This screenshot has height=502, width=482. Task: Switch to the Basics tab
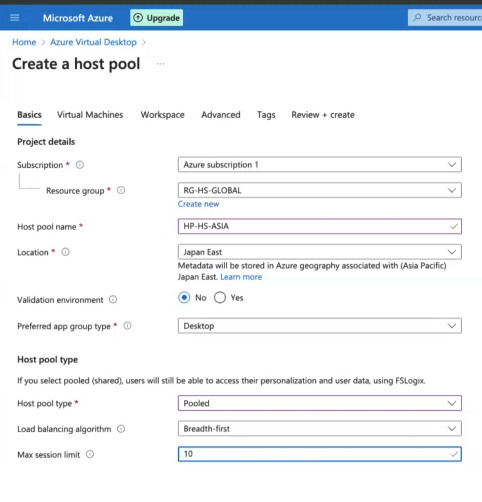pos(29,115)
